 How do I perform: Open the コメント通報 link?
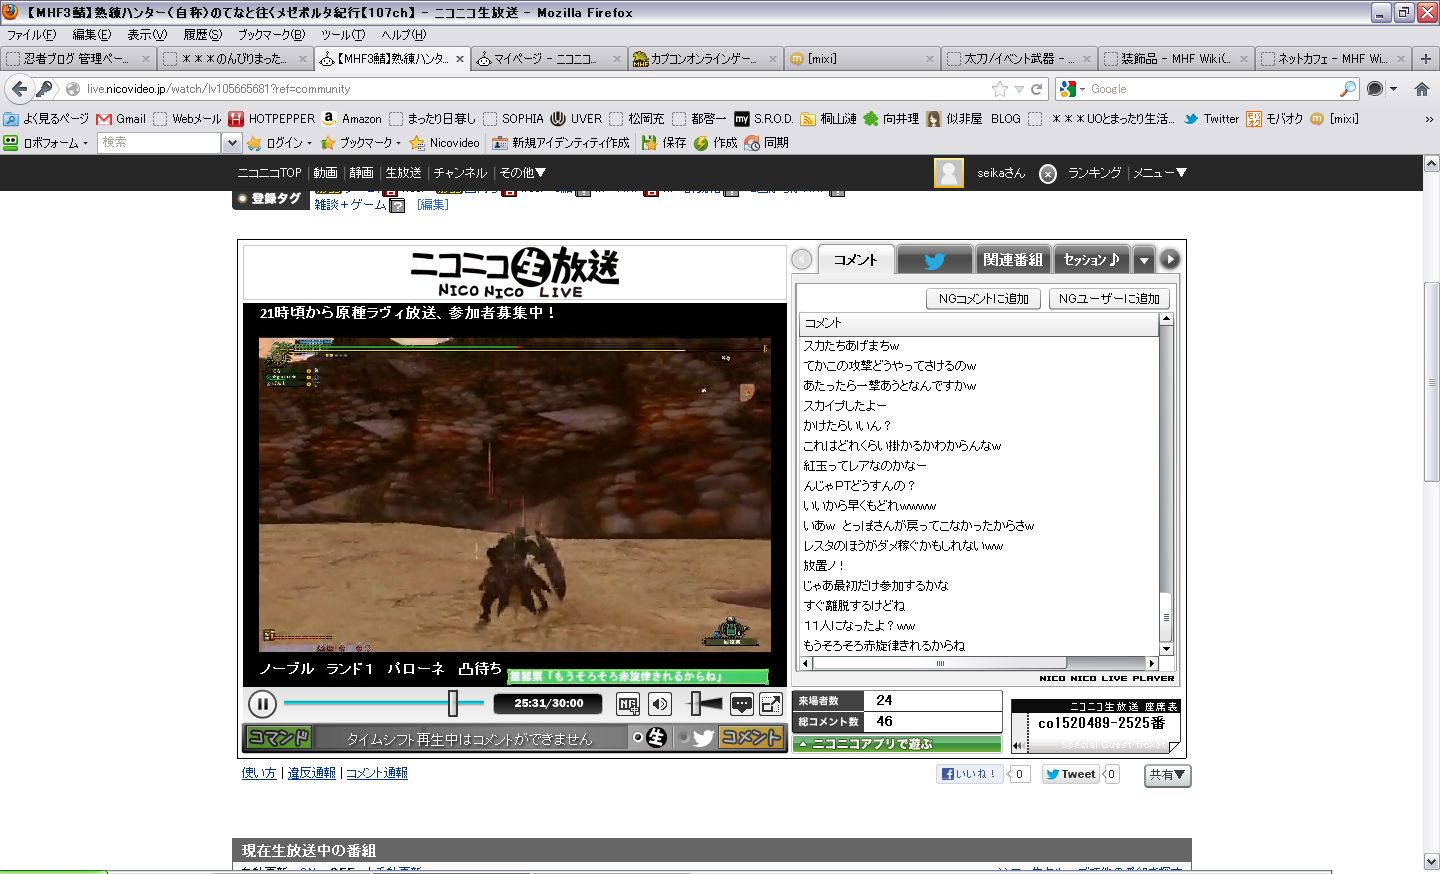pyautogui.click(x=377, y=773)
